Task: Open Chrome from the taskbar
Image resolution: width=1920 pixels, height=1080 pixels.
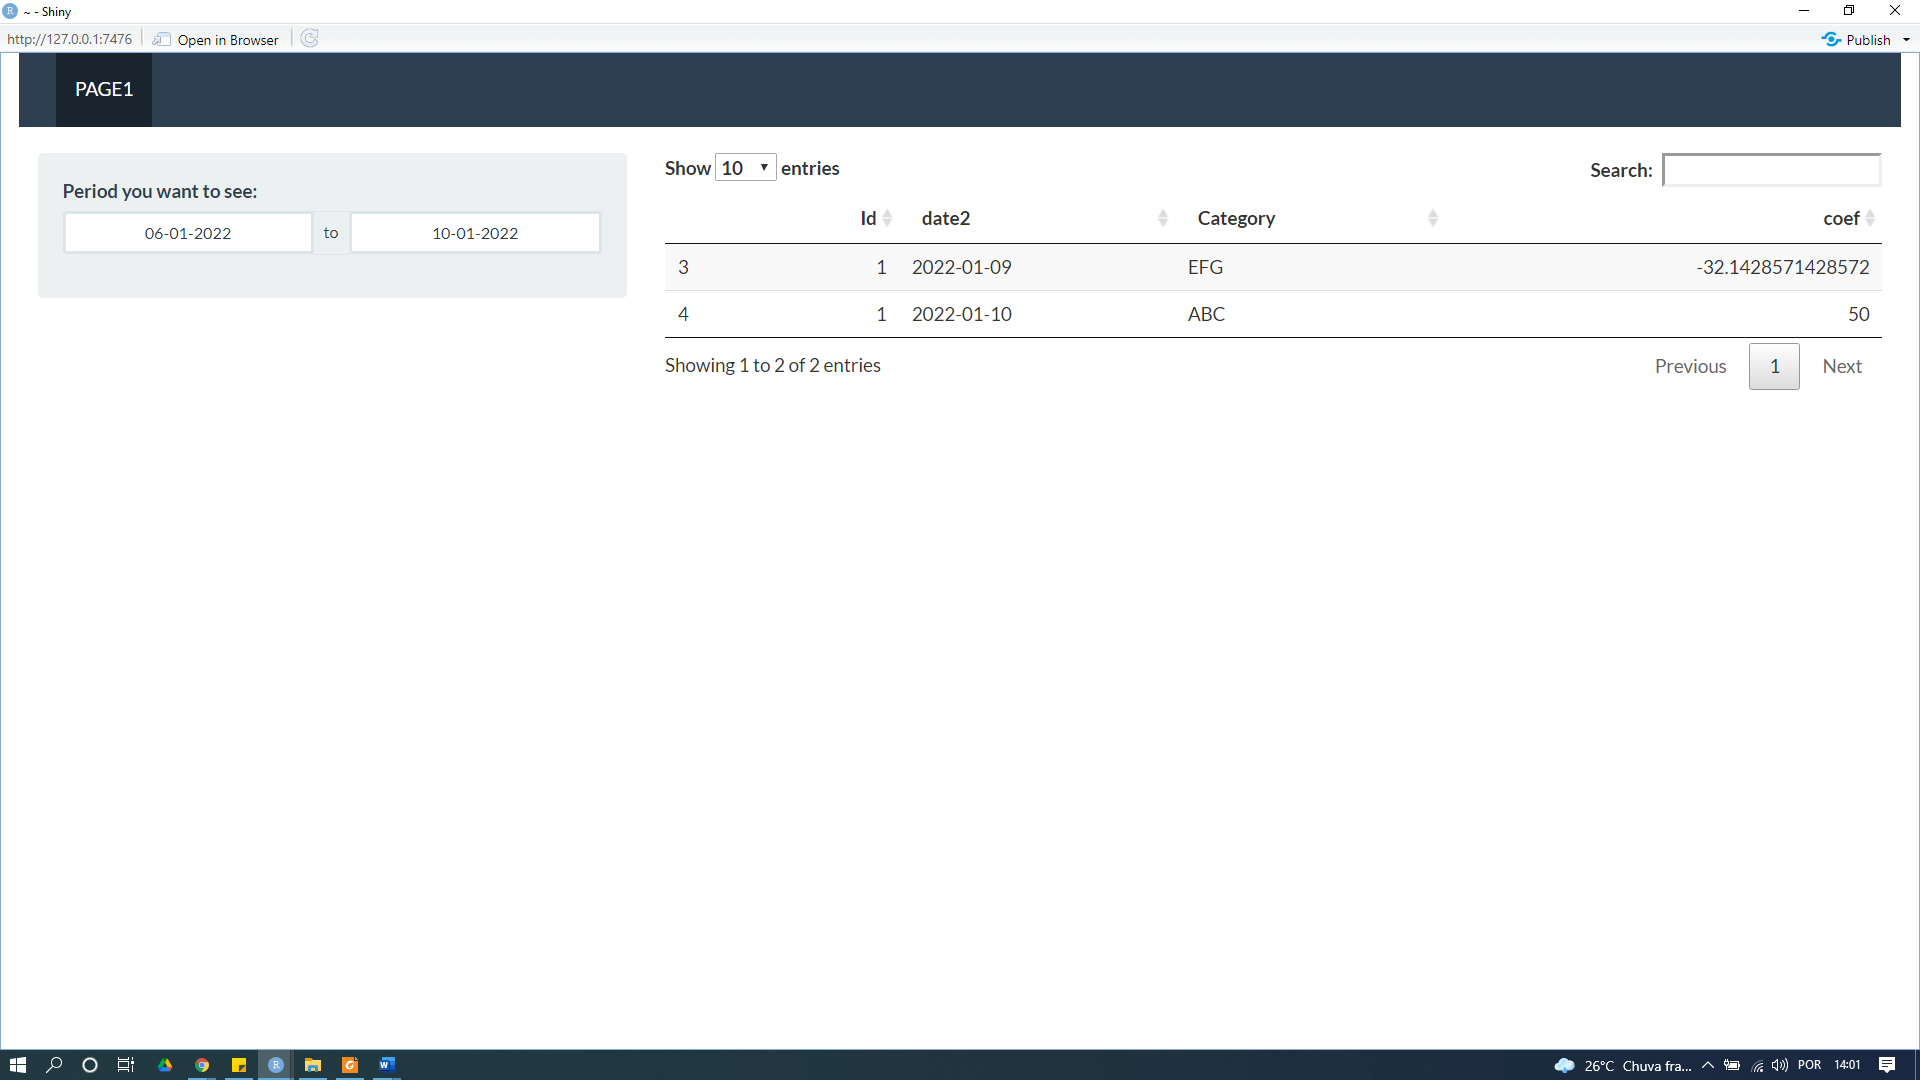Action: click(x=202, y=1065)
